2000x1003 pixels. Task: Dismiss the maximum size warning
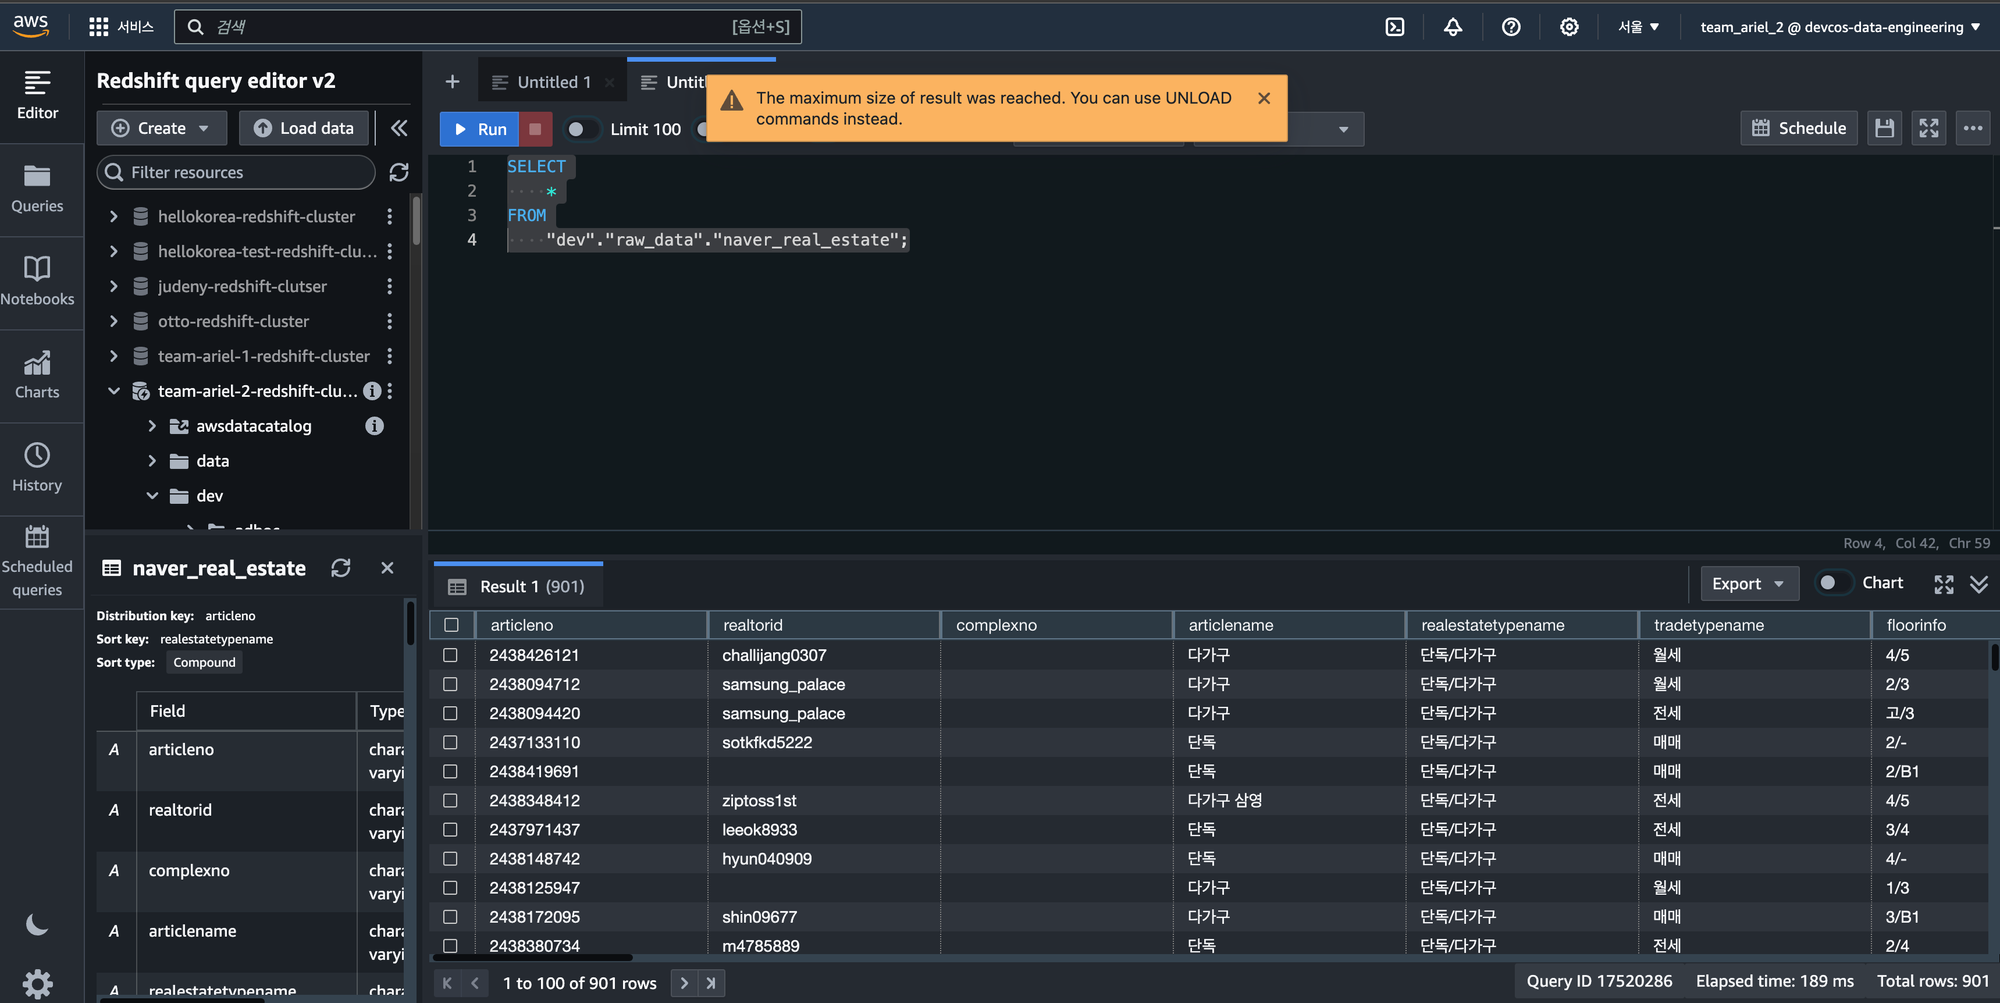pos(1264,98)
